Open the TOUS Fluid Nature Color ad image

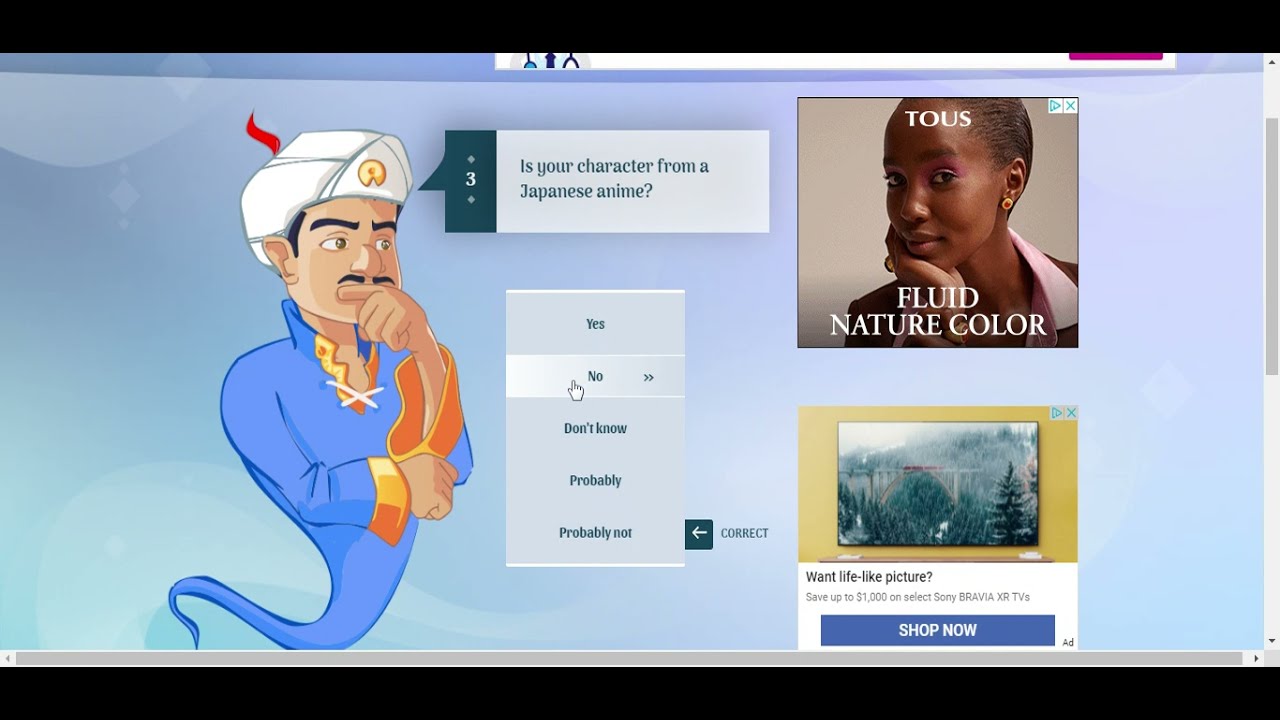(x=937, y=222)
